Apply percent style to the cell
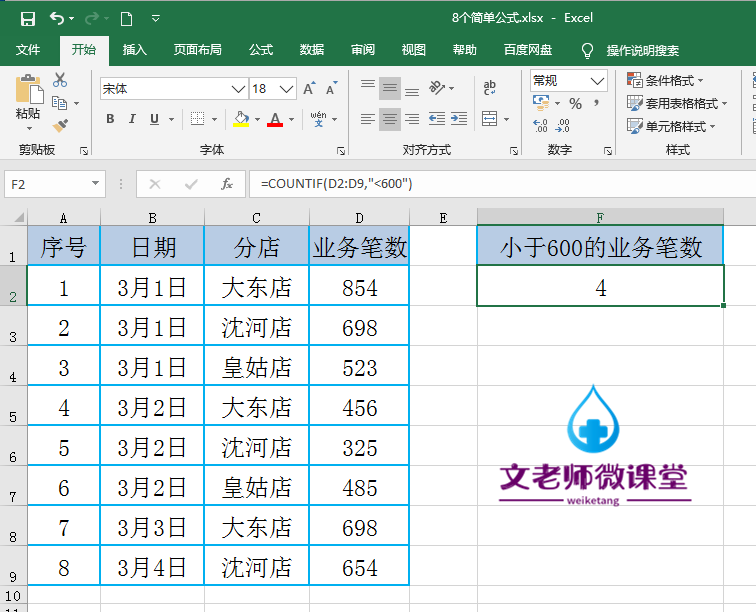The height and width of the screenshot is (612, 756). 575,103
